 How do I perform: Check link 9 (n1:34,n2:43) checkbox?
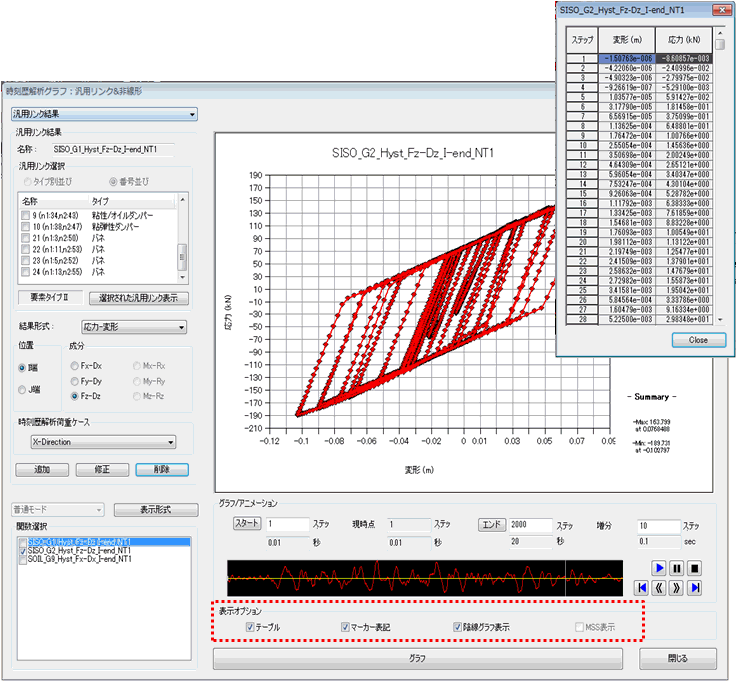click(x=25, y=215)
